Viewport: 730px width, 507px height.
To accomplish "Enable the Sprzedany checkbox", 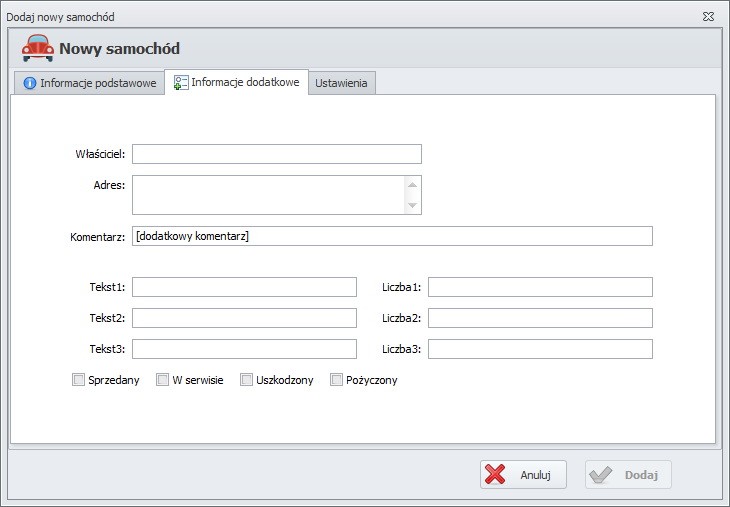I will [79, 380].
